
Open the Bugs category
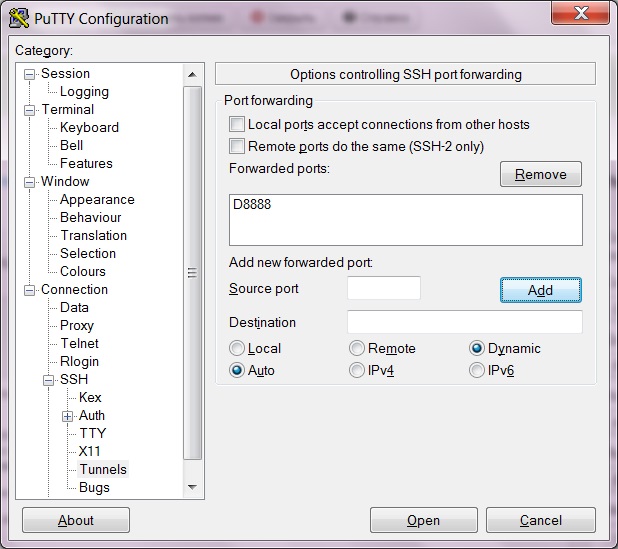click(x=94, y=488)
